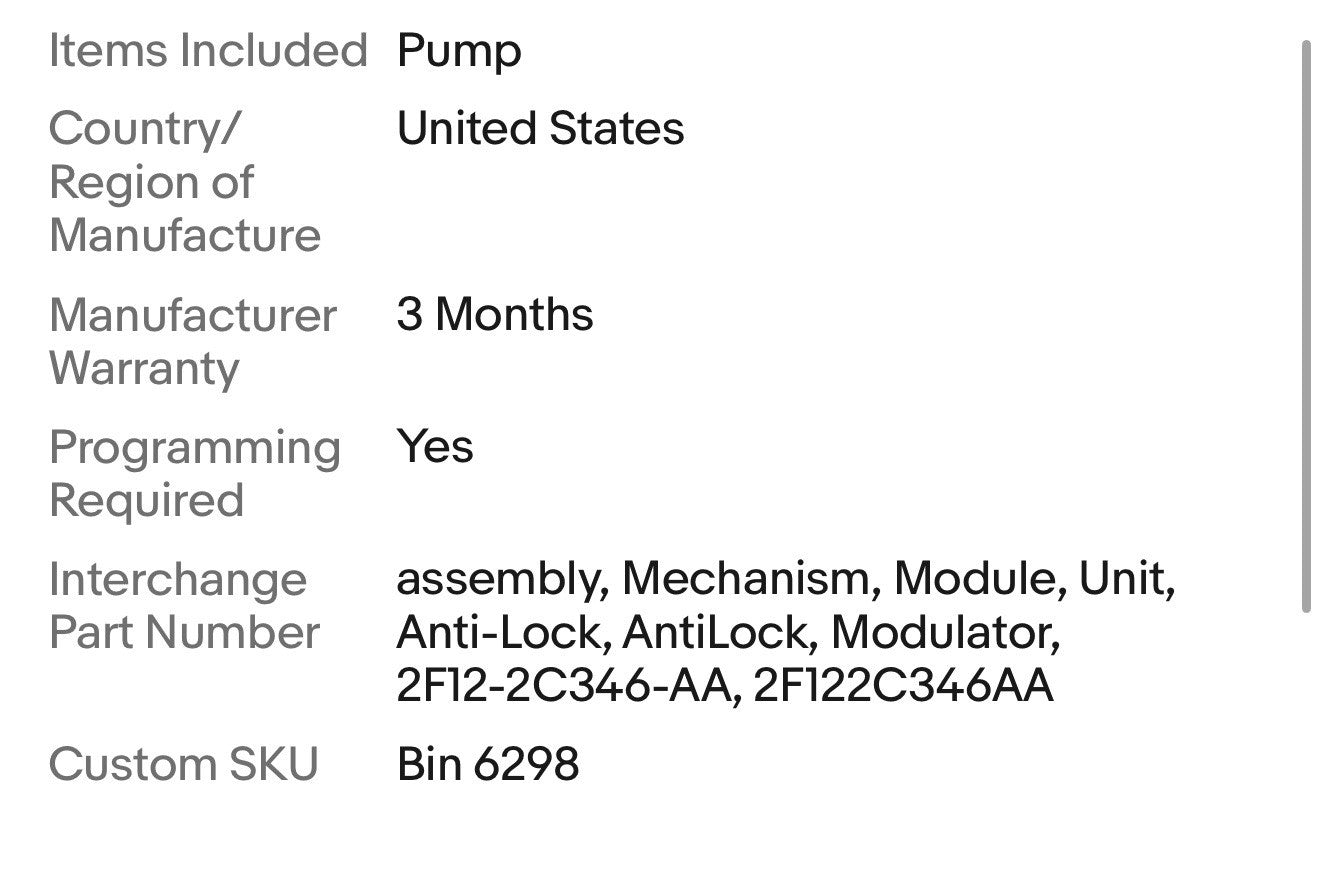This screenshot has width=1320, height=893.
Task: Click the "Programming Required" label
Action: [x=194, y=473]
